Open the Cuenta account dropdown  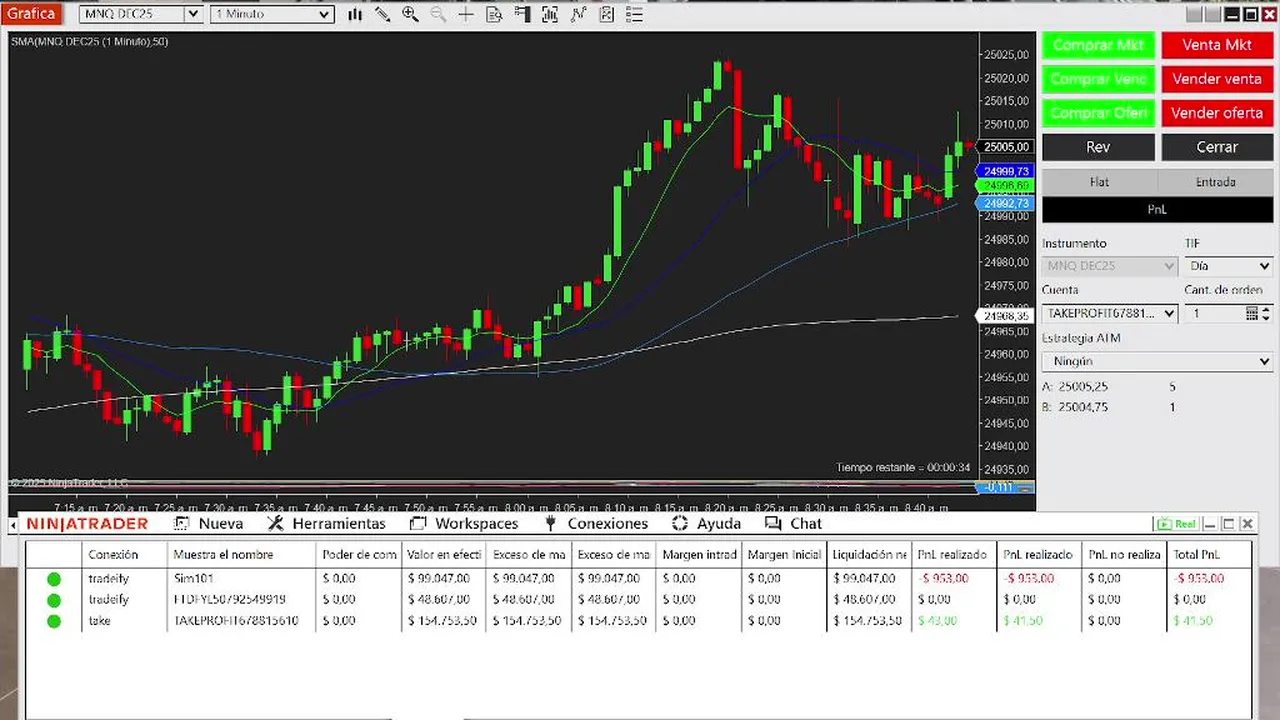(1110, 313)
